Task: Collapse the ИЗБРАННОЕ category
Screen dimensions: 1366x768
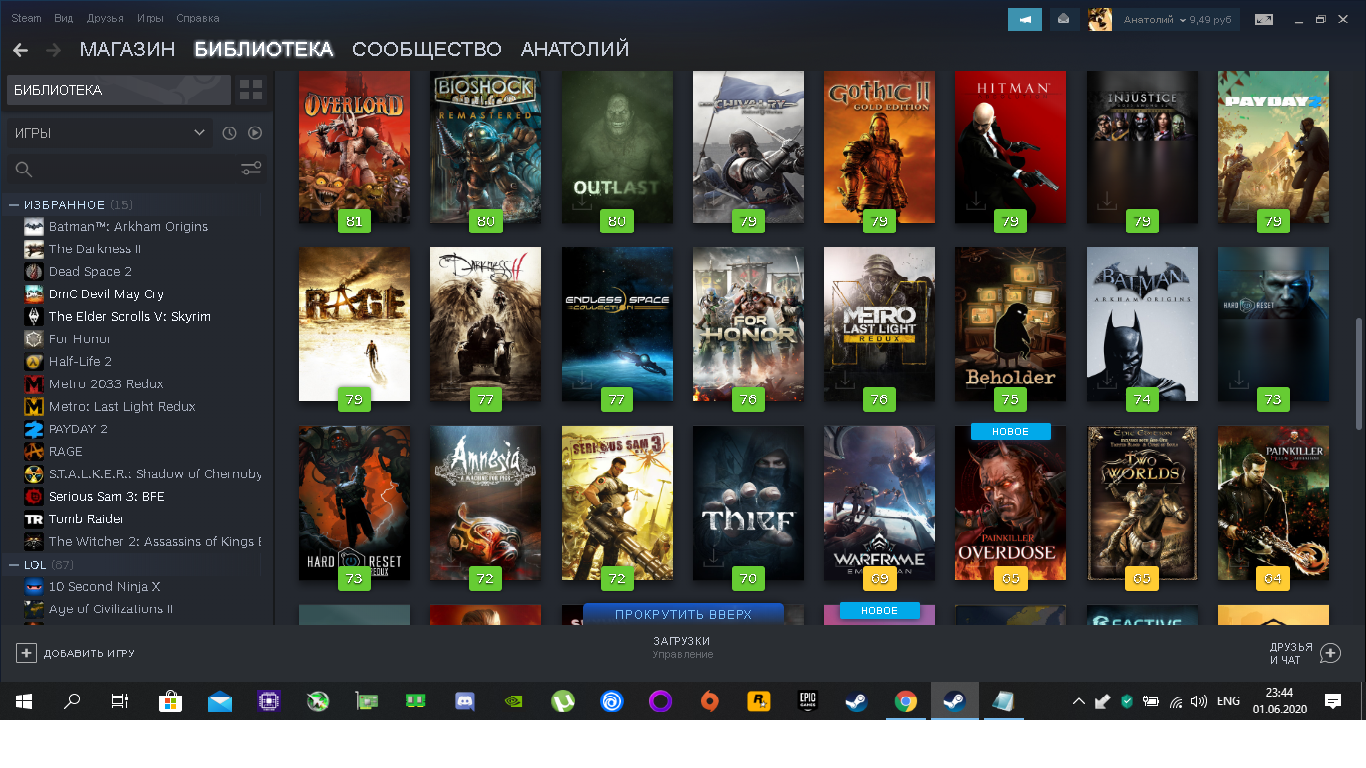Action: pyautogui.click(x=14, y=205)
